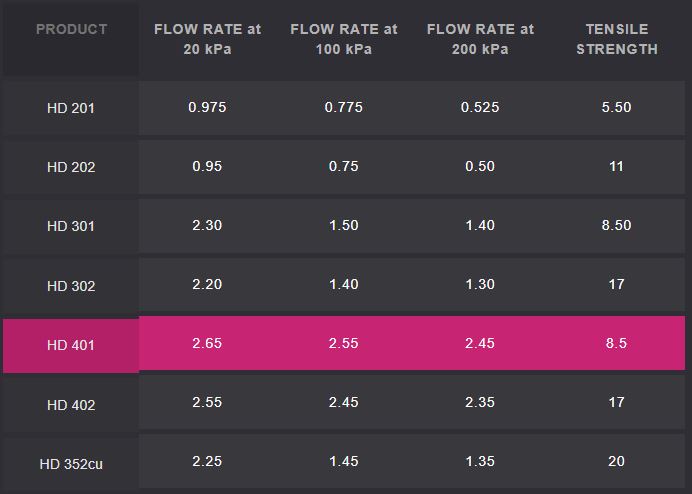The image size is (692, 494).
Task: Click the 5.50 tensile strength value
Action: point(616,107)
